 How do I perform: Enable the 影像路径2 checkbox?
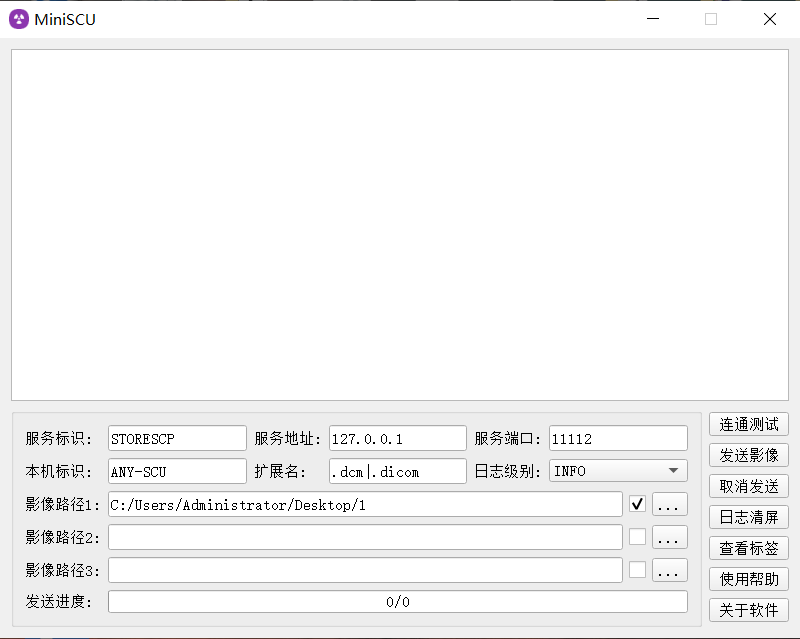point(637,537)
